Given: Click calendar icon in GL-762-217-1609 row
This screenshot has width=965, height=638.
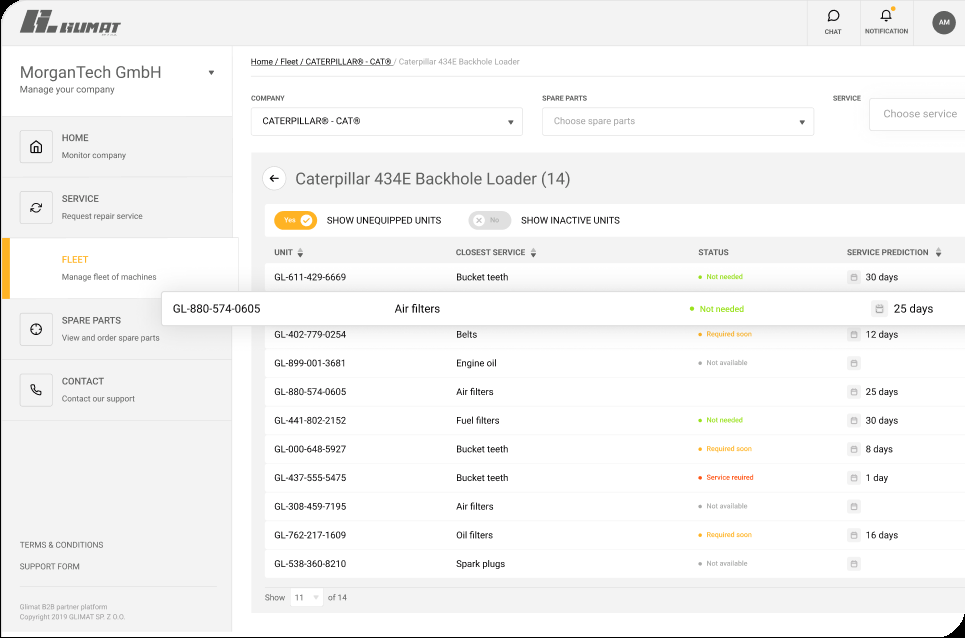Looking at the screenshot, I should (x=854, y=535).
